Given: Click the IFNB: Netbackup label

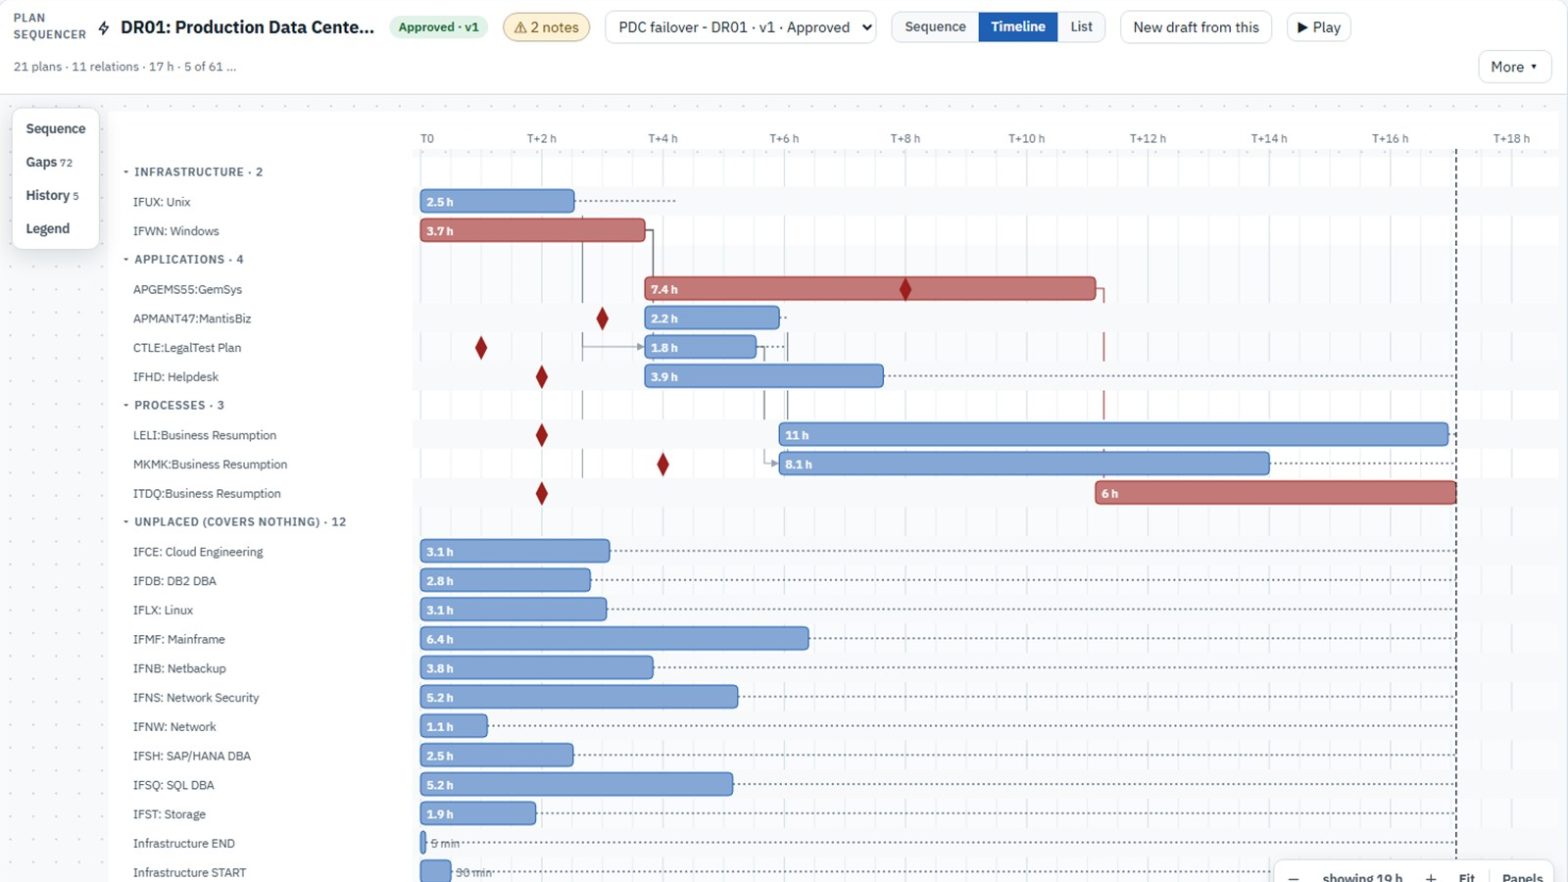Looking at the screenshot, I should click(180, 668).
